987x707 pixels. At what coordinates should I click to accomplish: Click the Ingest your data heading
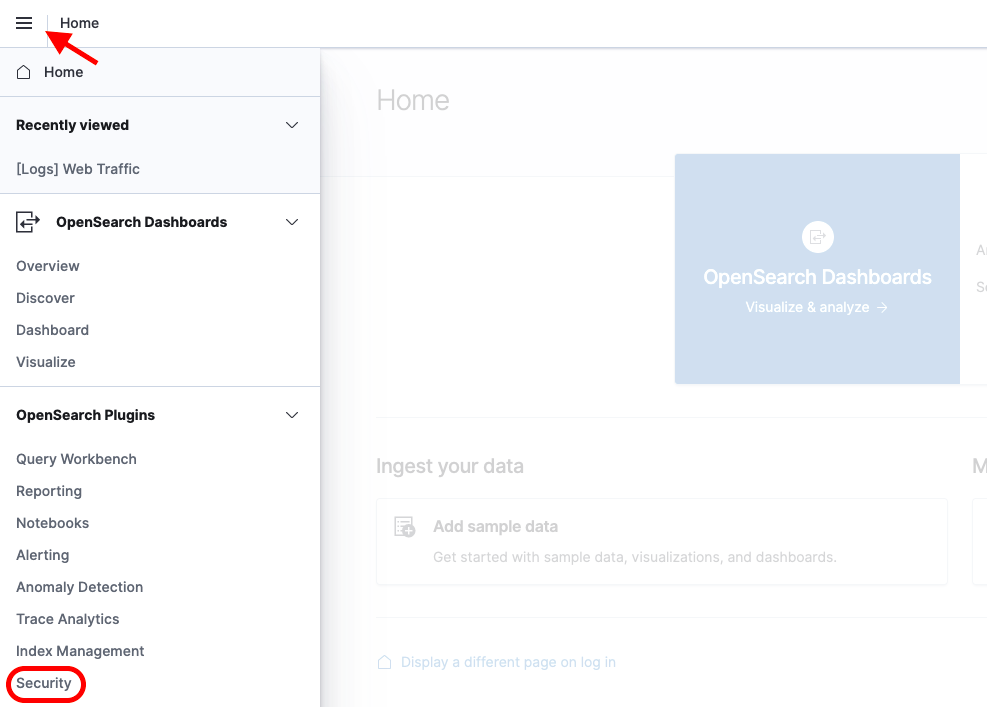[449, 467]
